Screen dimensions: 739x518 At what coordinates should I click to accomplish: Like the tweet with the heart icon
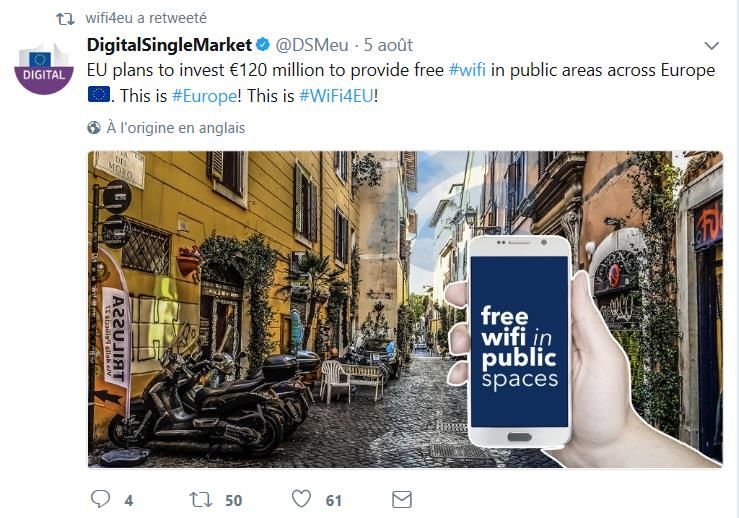(x=302, y=499)
